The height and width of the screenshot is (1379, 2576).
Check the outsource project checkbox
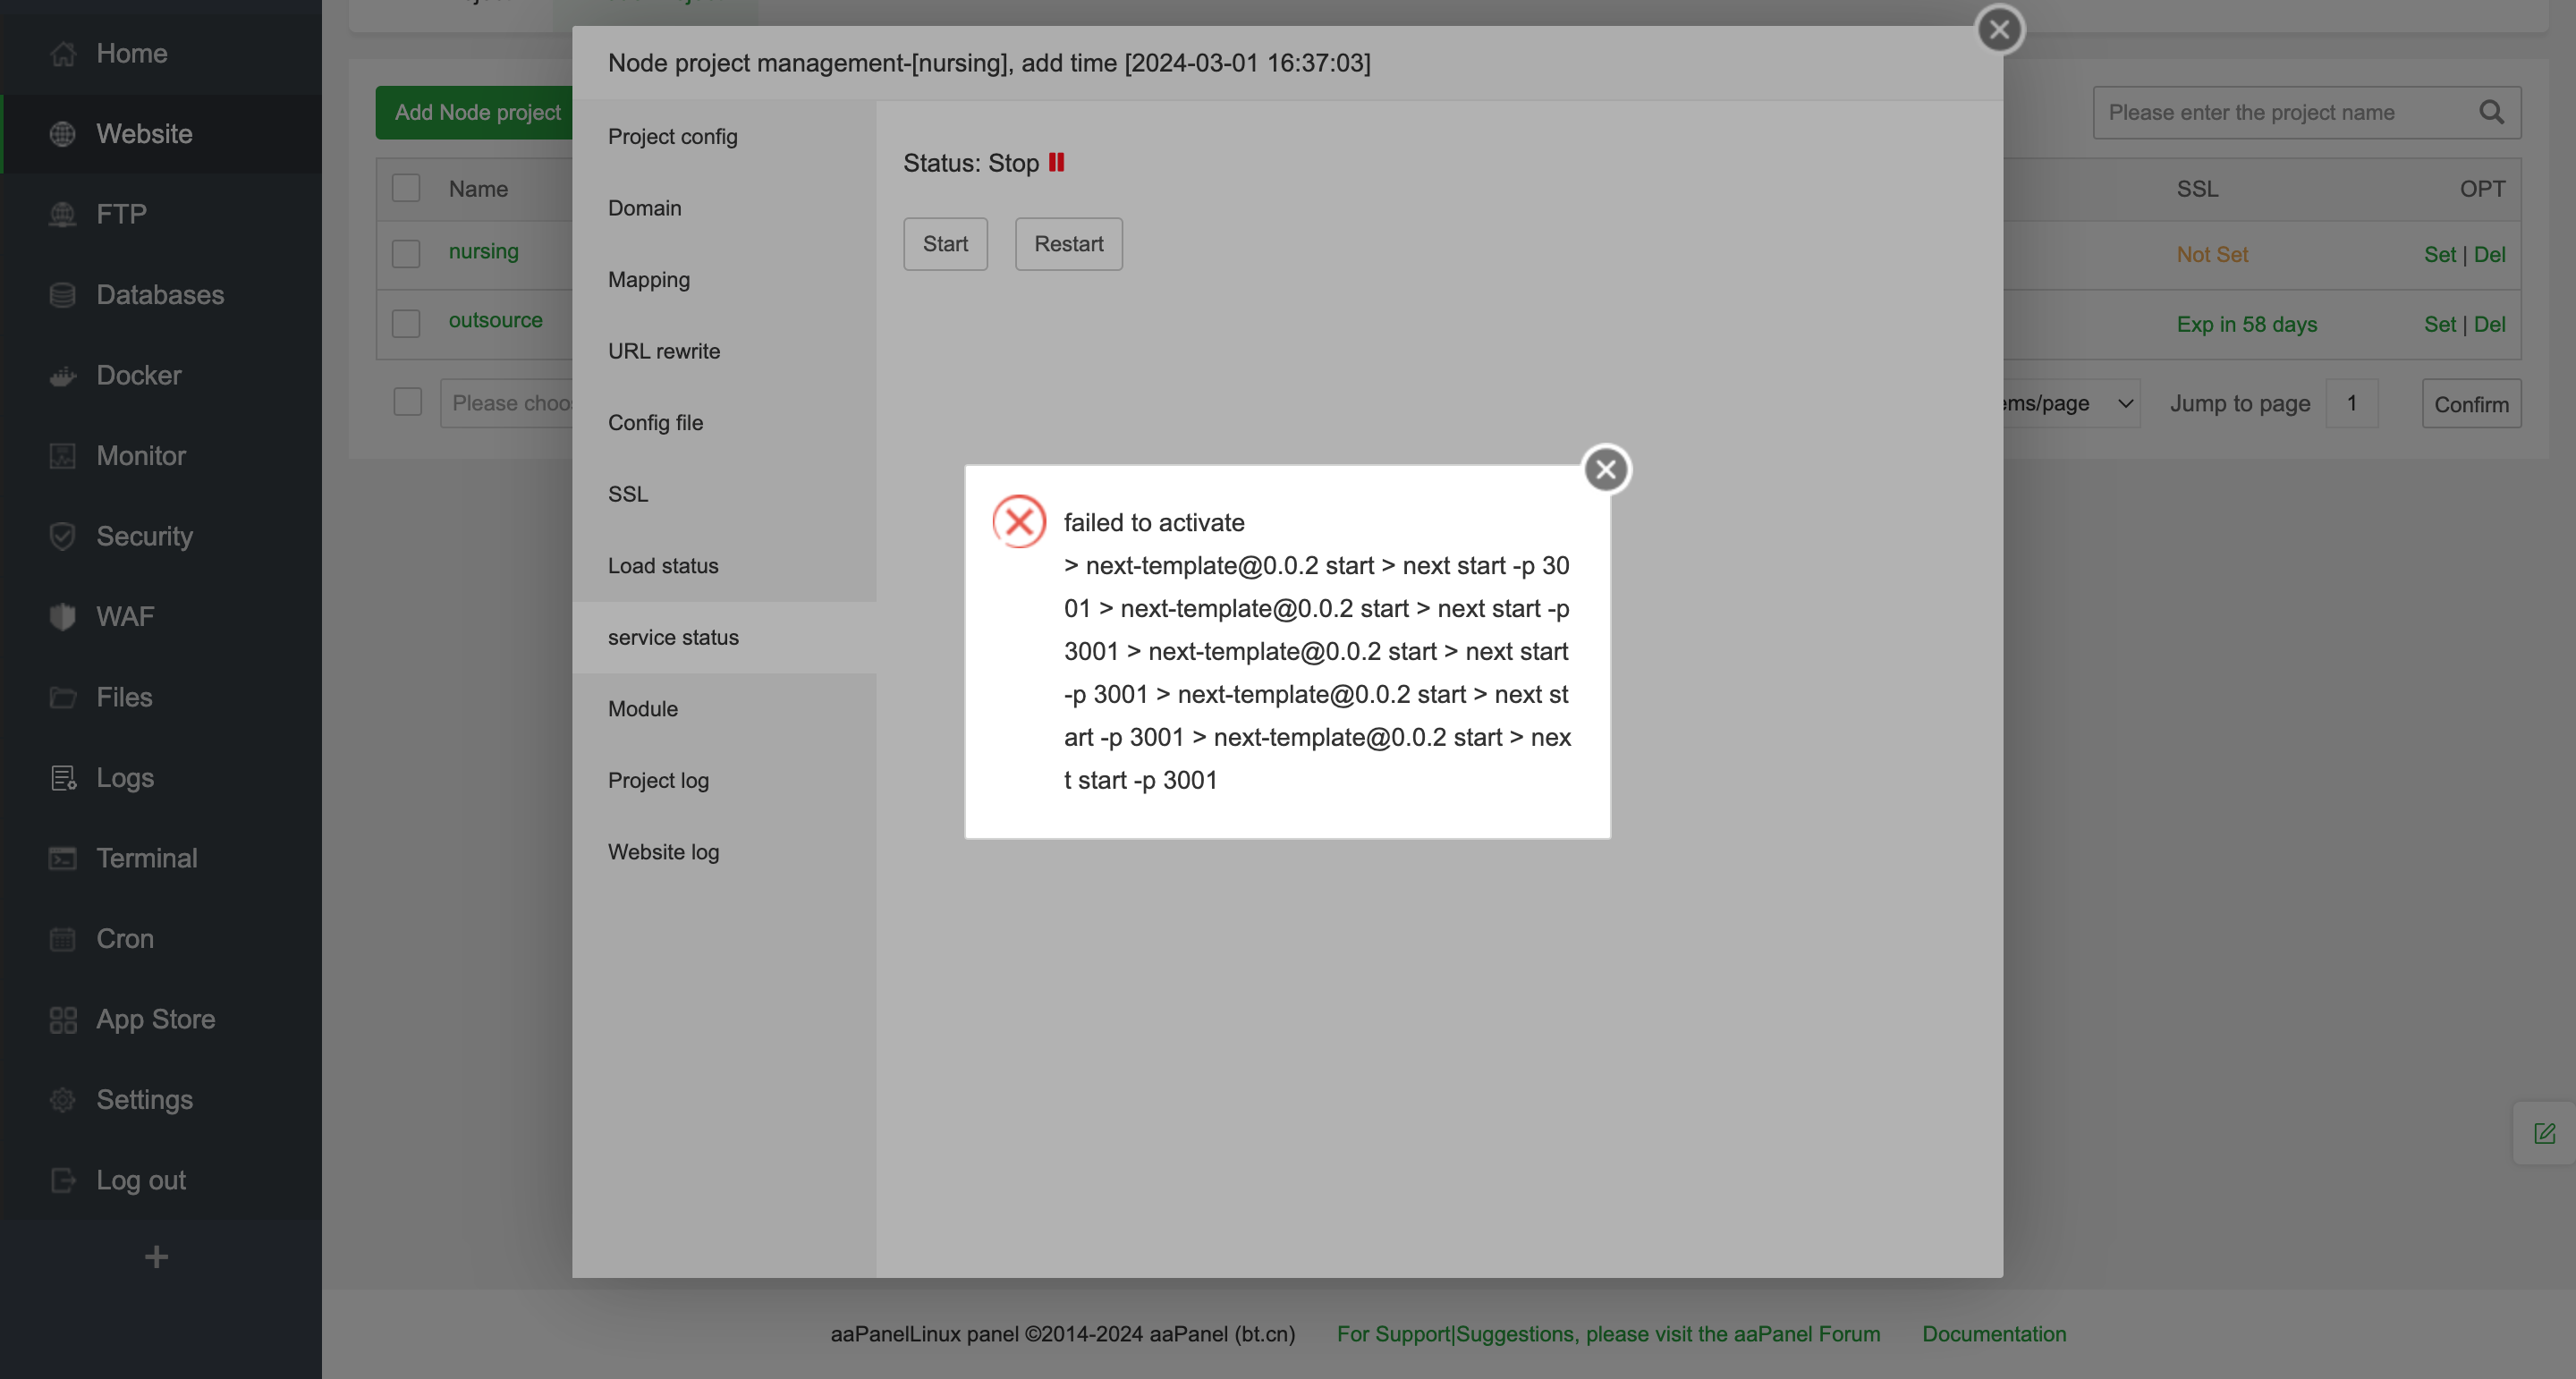406,323
